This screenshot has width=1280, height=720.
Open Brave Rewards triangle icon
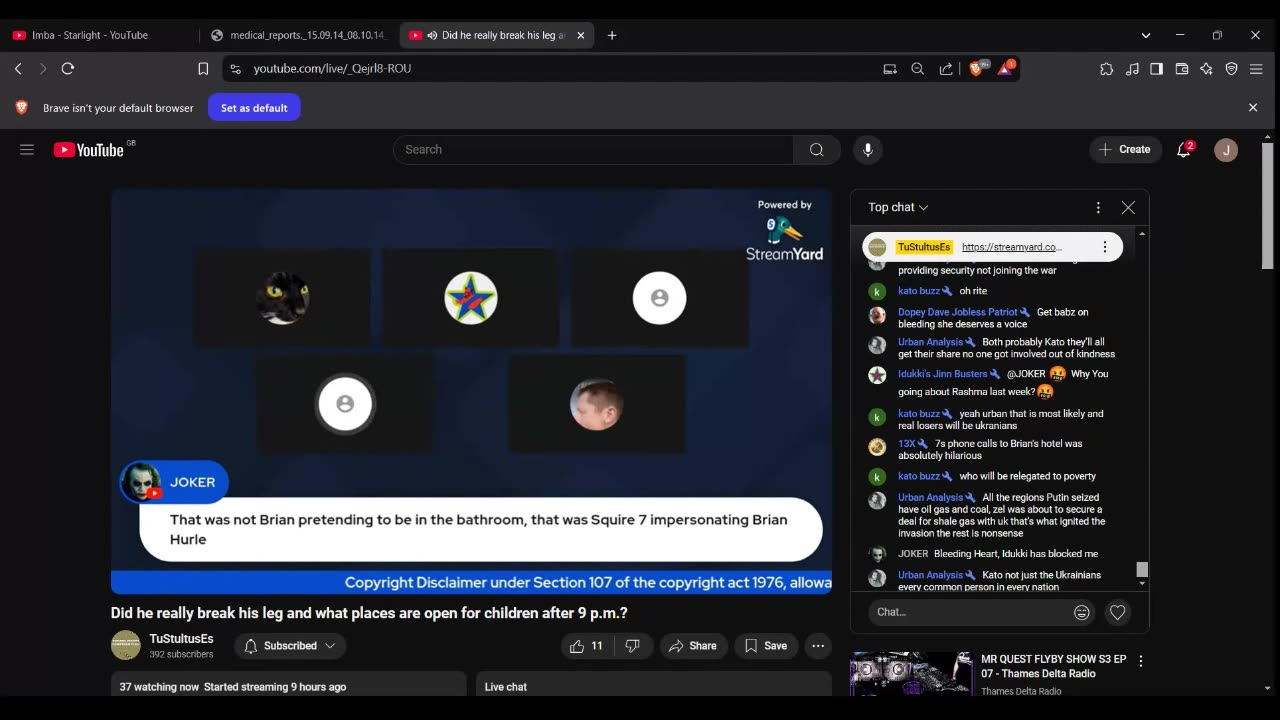click(1006, 69)
